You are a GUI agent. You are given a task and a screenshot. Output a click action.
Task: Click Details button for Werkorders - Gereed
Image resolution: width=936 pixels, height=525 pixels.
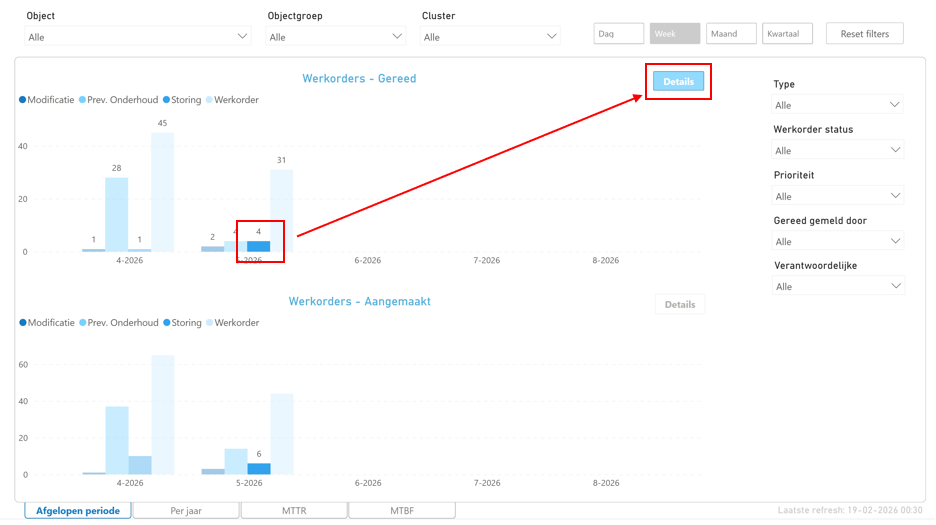pyautogui.click(x=678, y=82)
